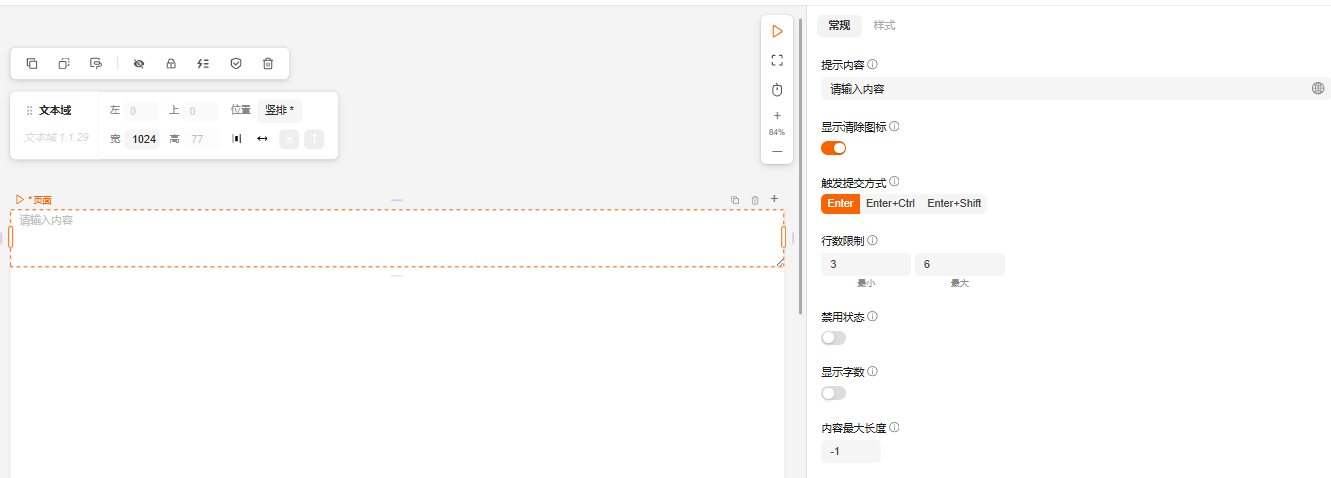
Task: Select the Enter submit option
Action: tap(840, 203)
